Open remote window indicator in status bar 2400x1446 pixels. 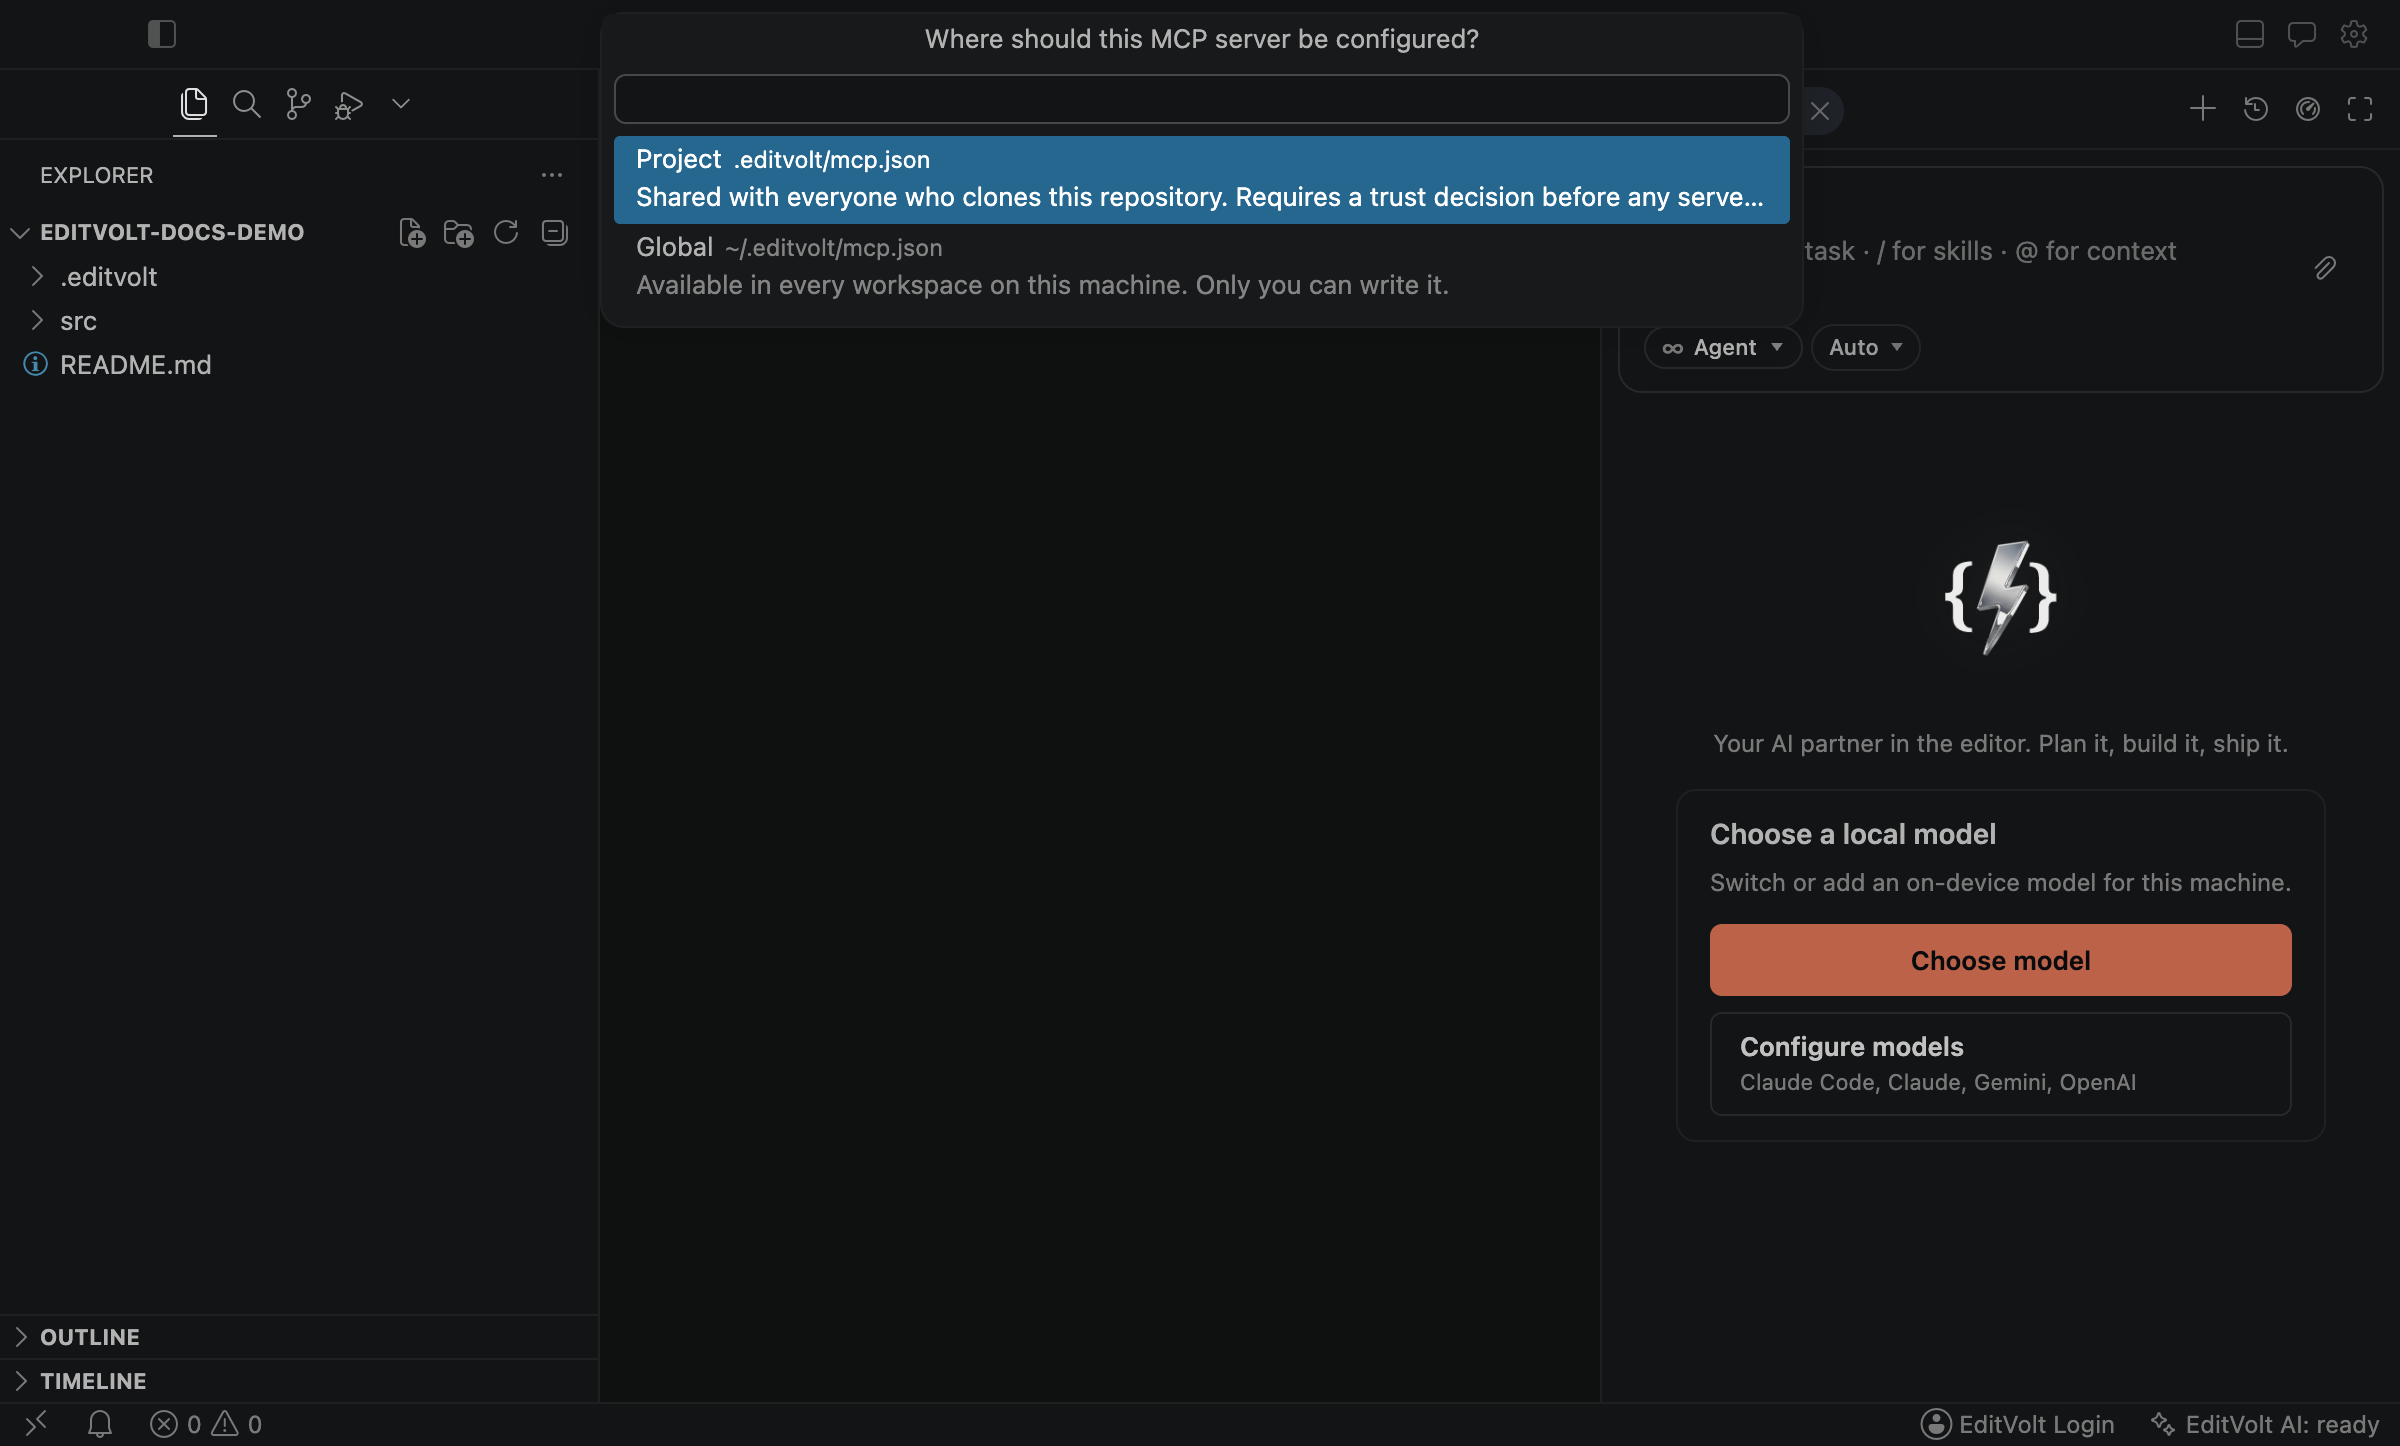(36, 1423)
